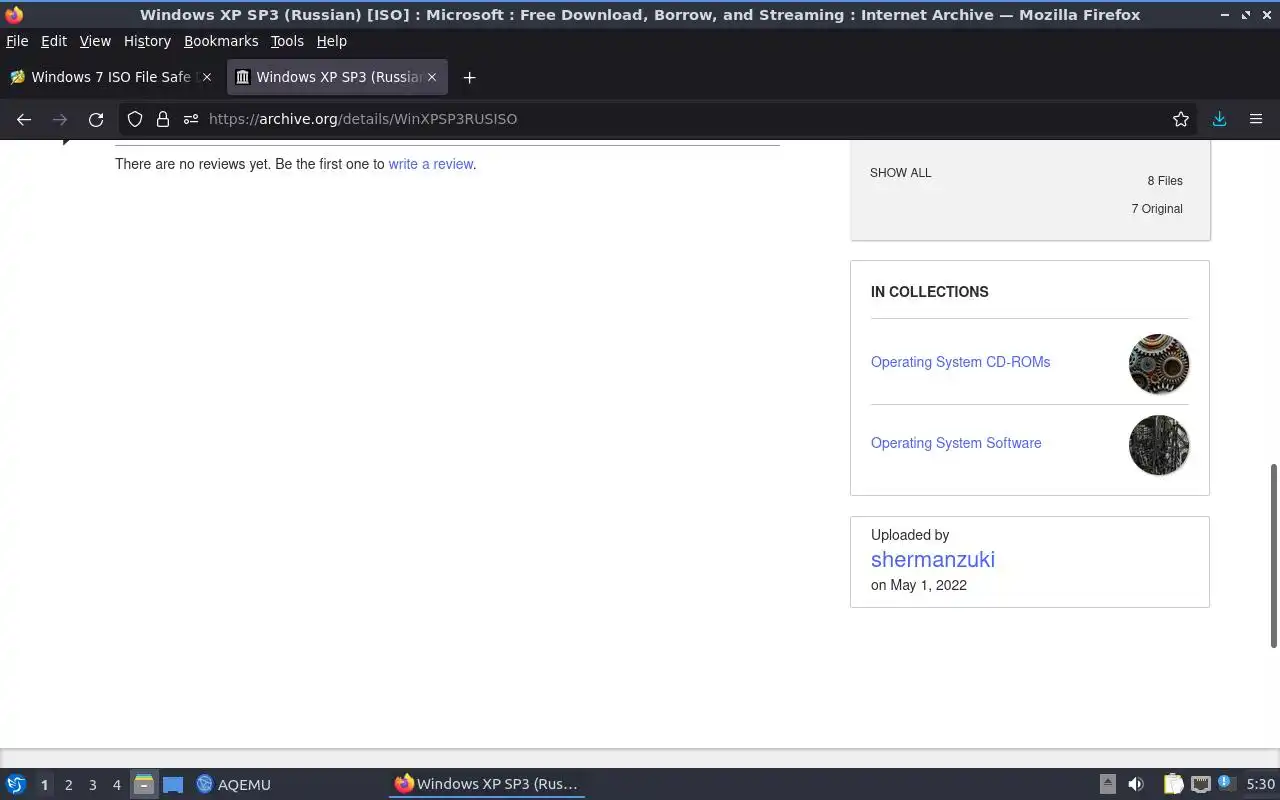Open the View menu
Viewport: 1280px width, 800px height.
95,41
